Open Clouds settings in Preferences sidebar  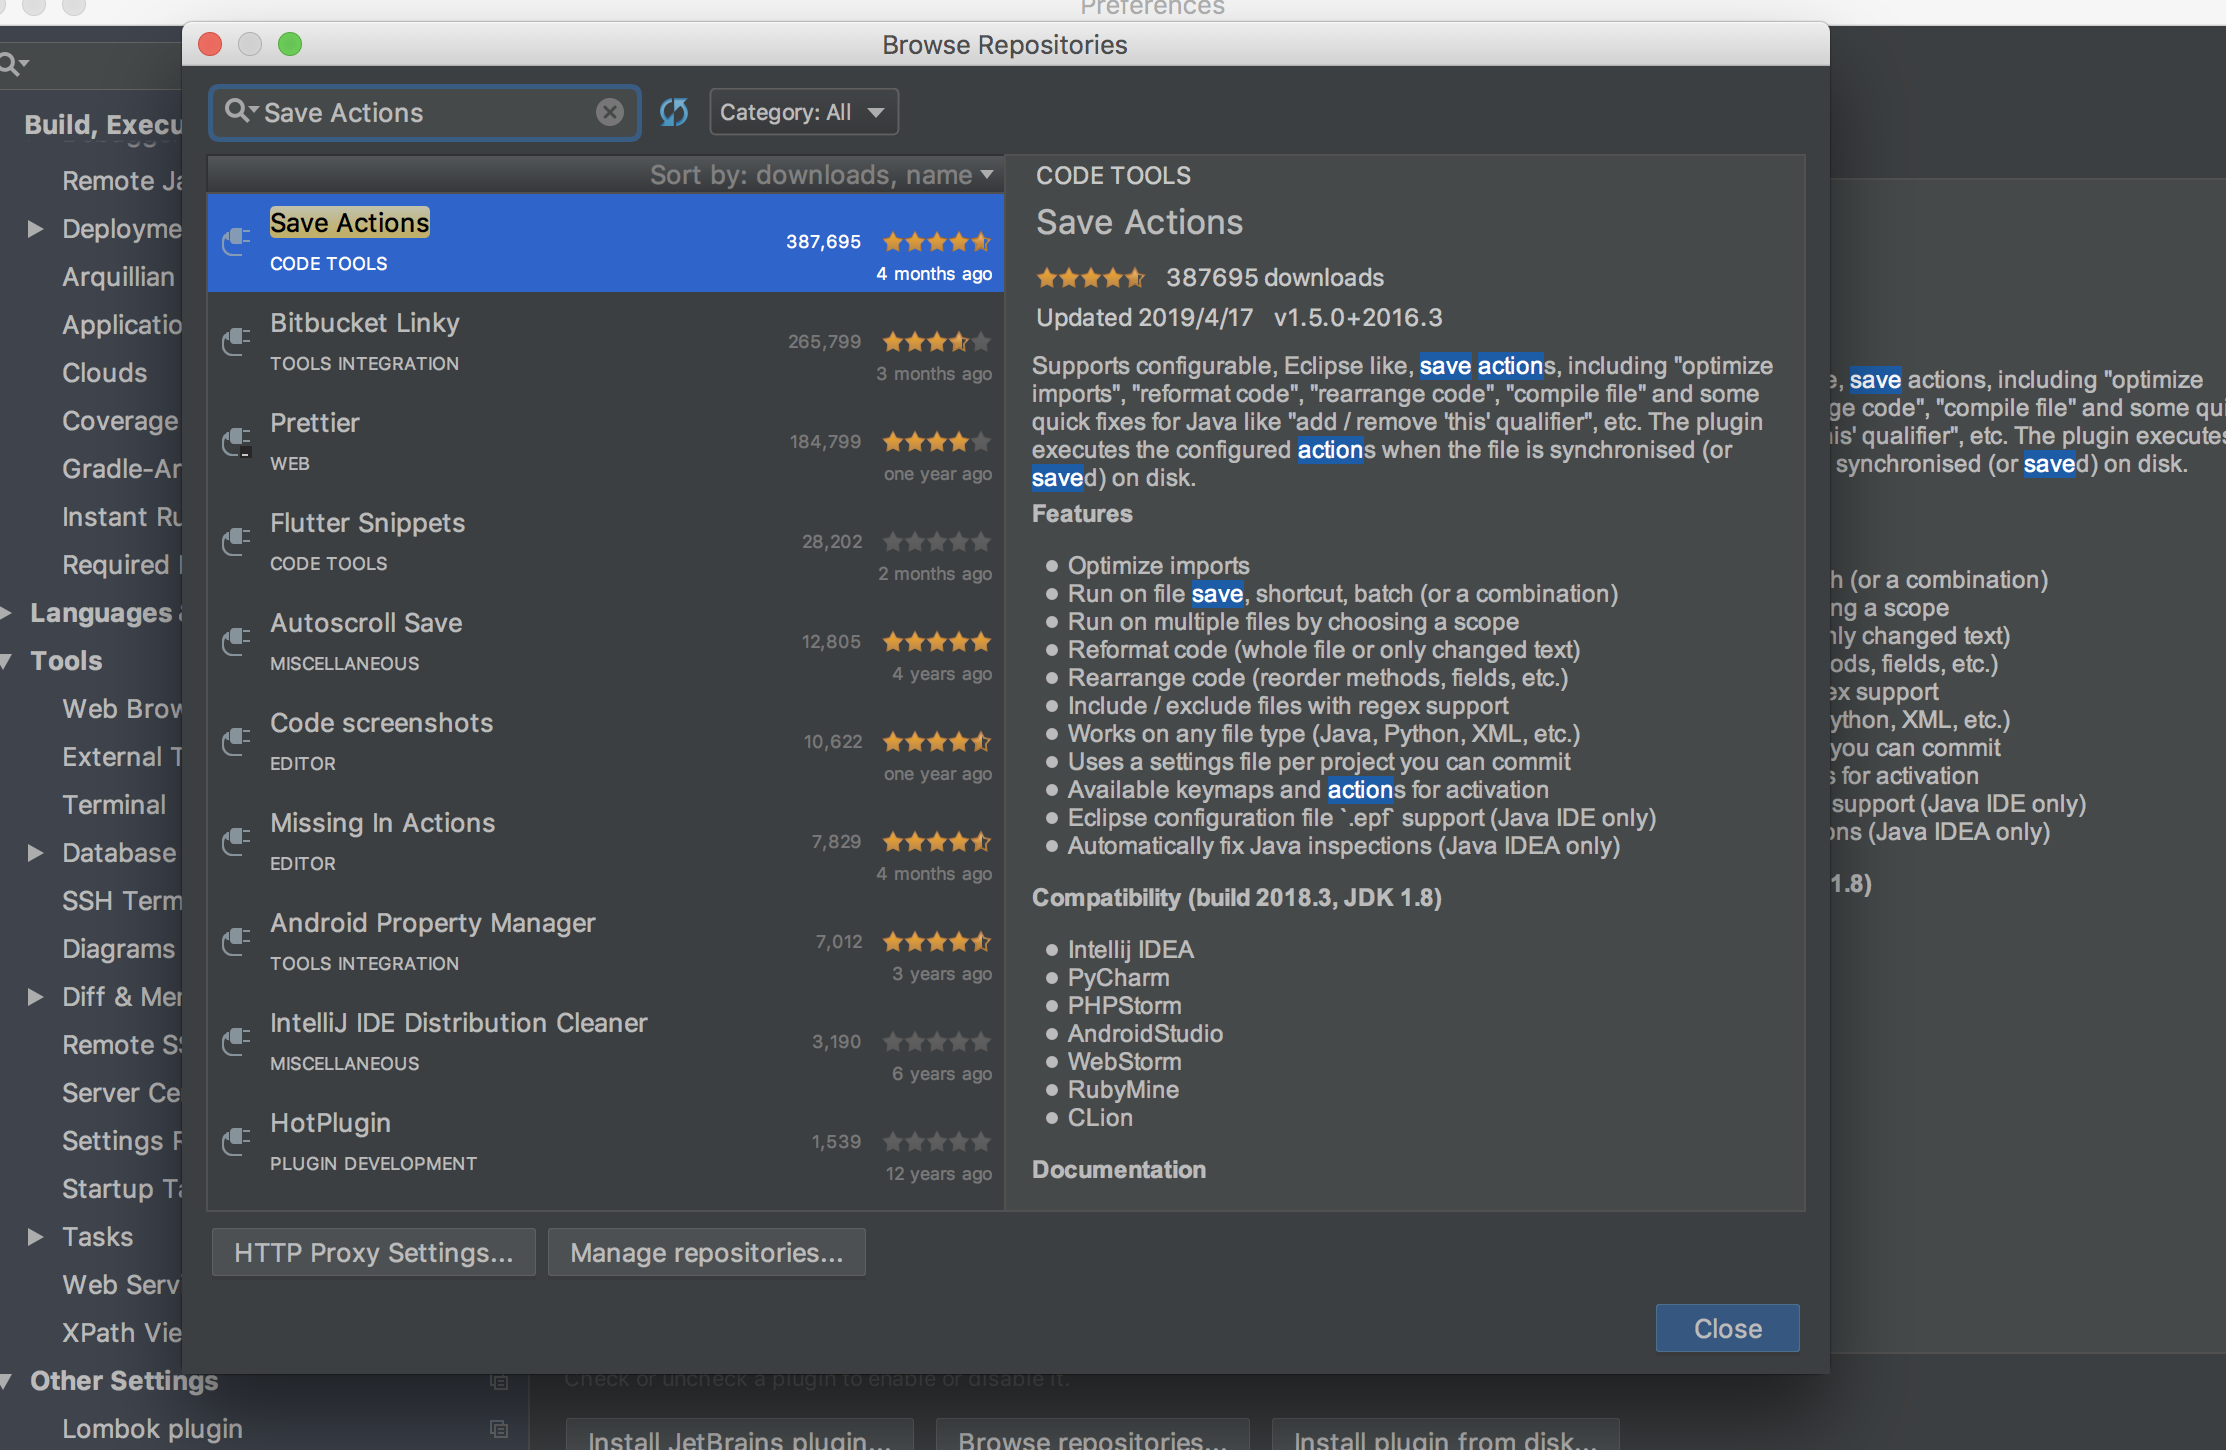(104, 372)
